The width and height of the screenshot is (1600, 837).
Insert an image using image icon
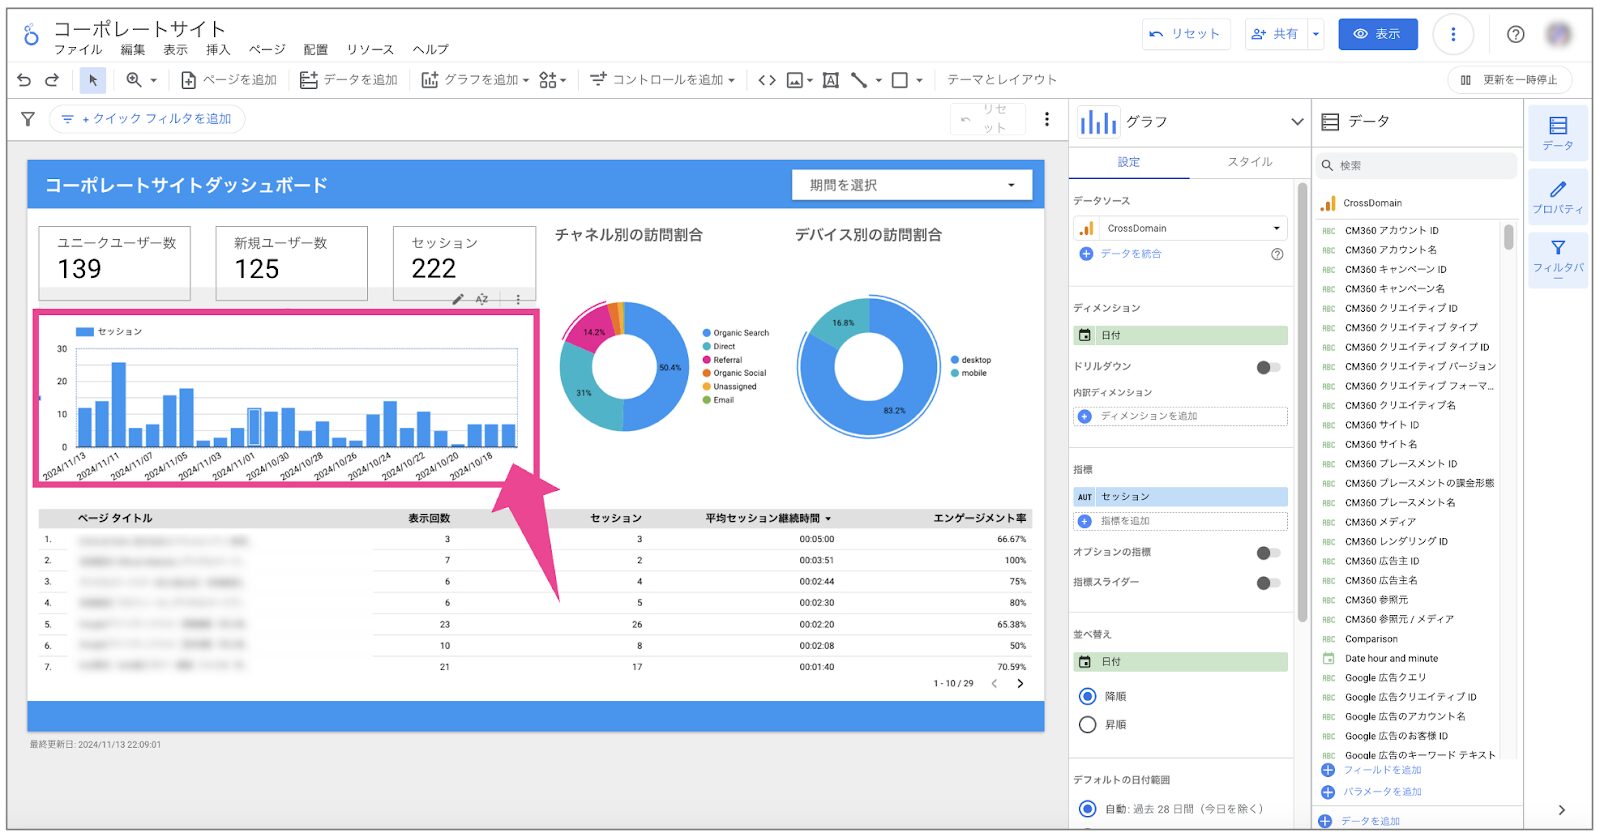point(795,80)
